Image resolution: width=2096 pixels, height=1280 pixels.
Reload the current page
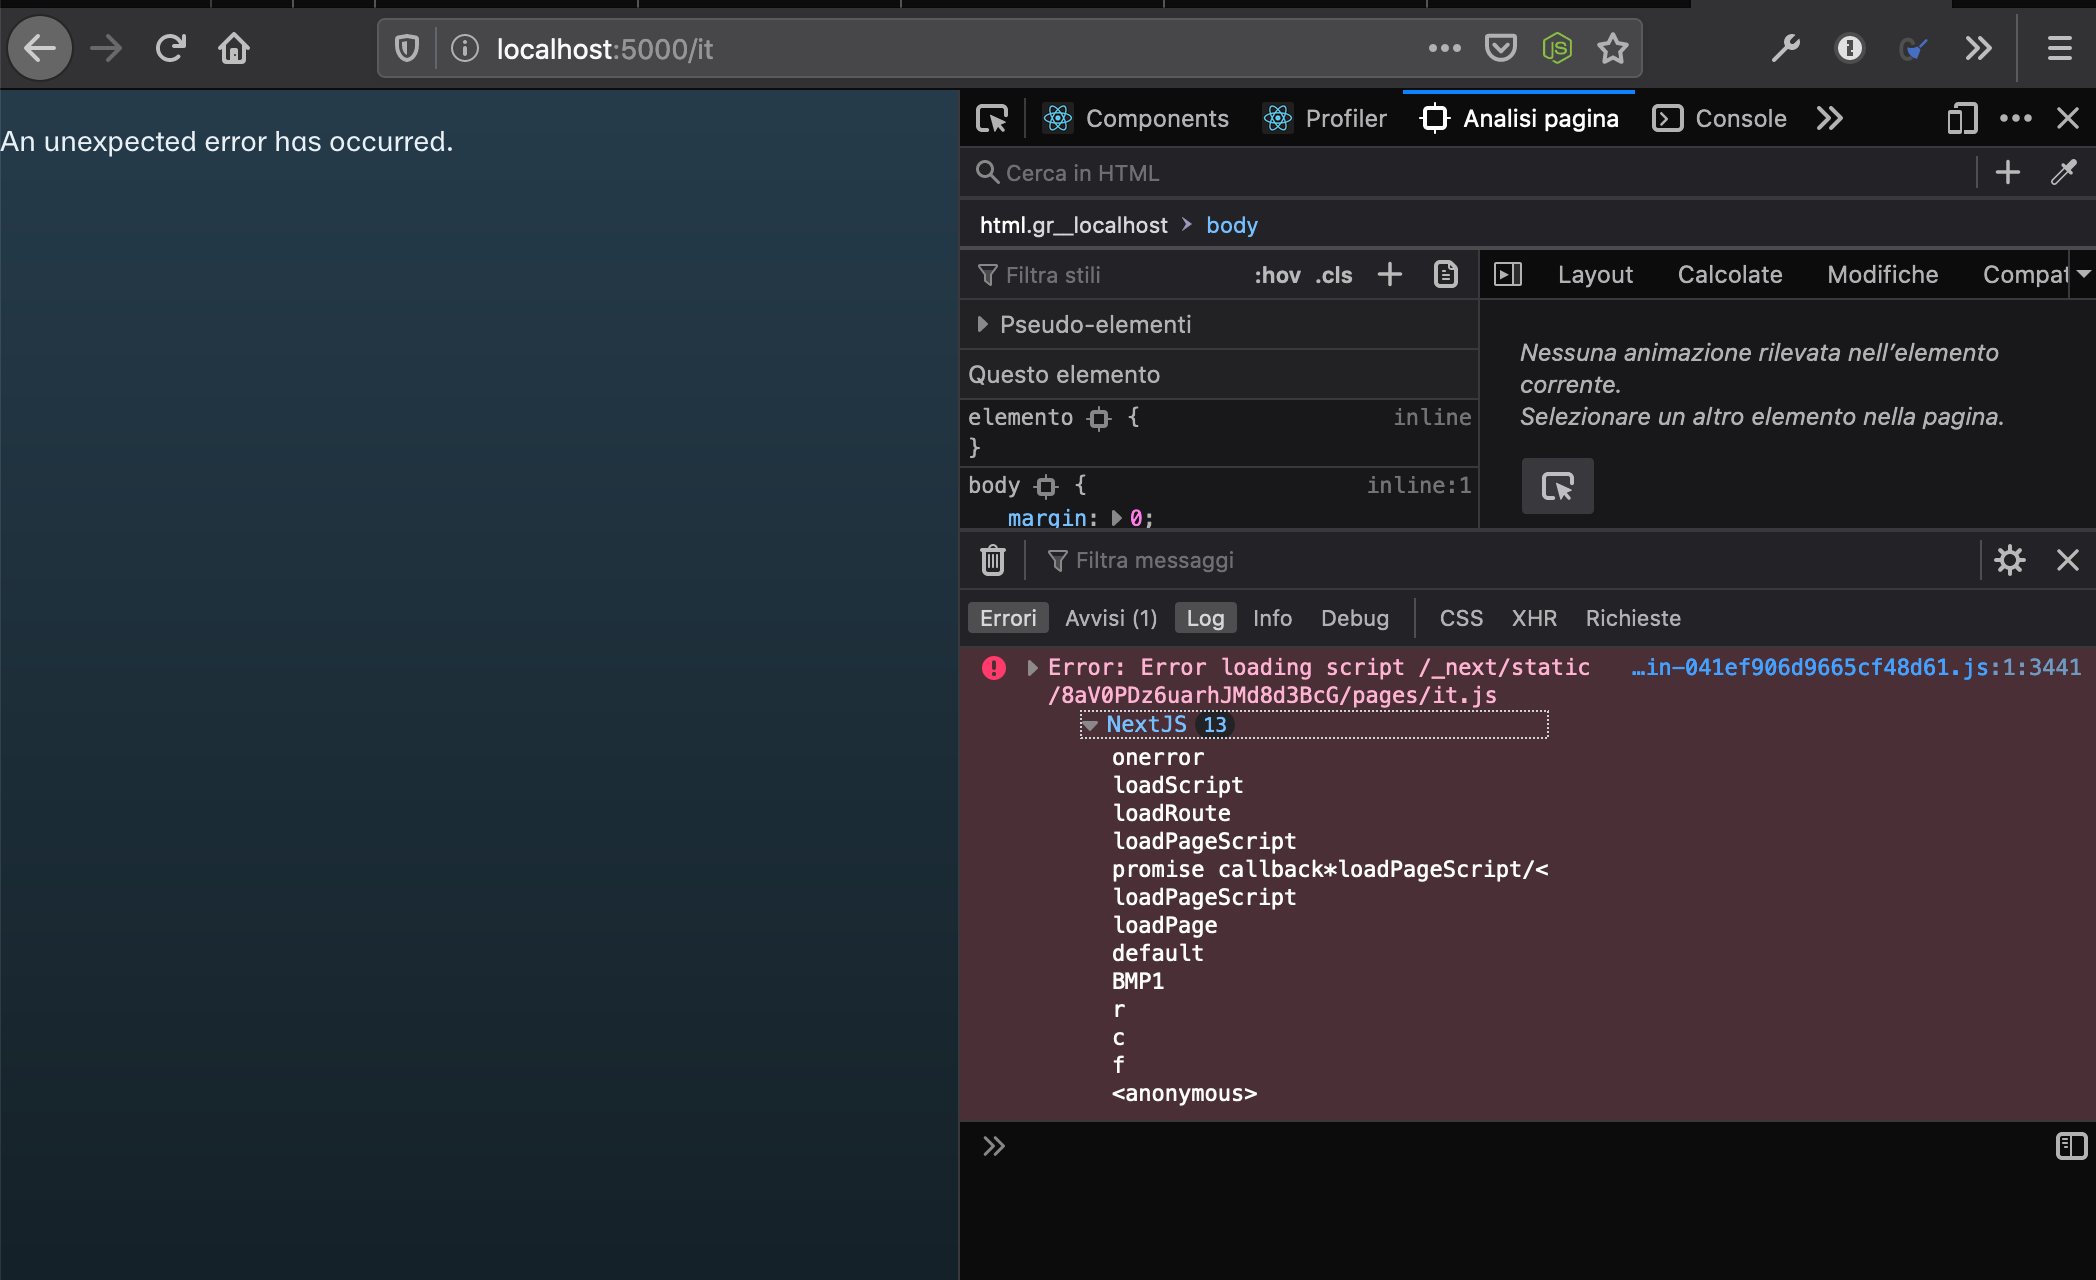click(x=171, y=48)
